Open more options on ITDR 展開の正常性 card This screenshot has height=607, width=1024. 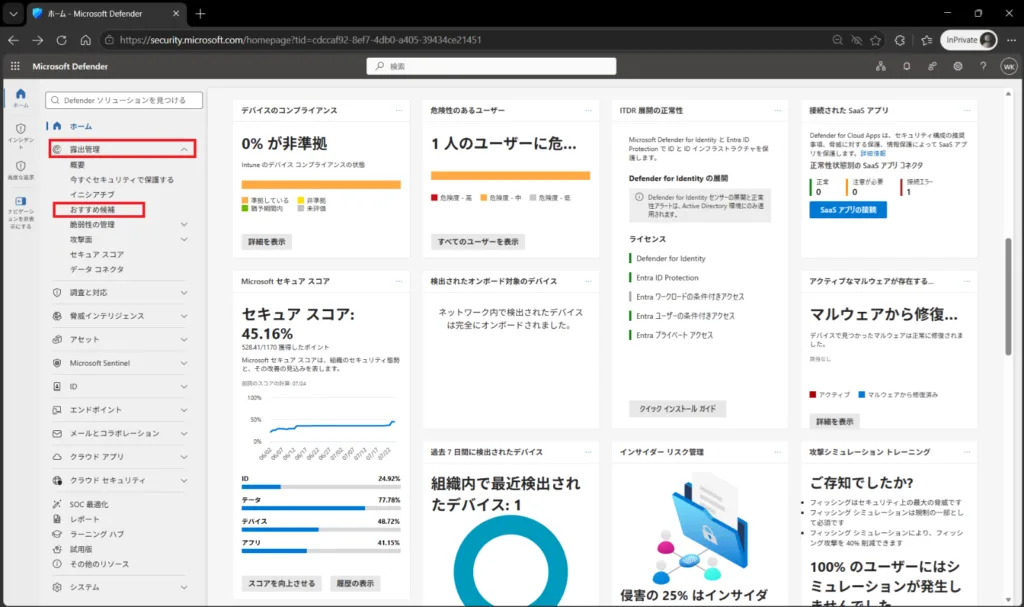coord(777,110)
